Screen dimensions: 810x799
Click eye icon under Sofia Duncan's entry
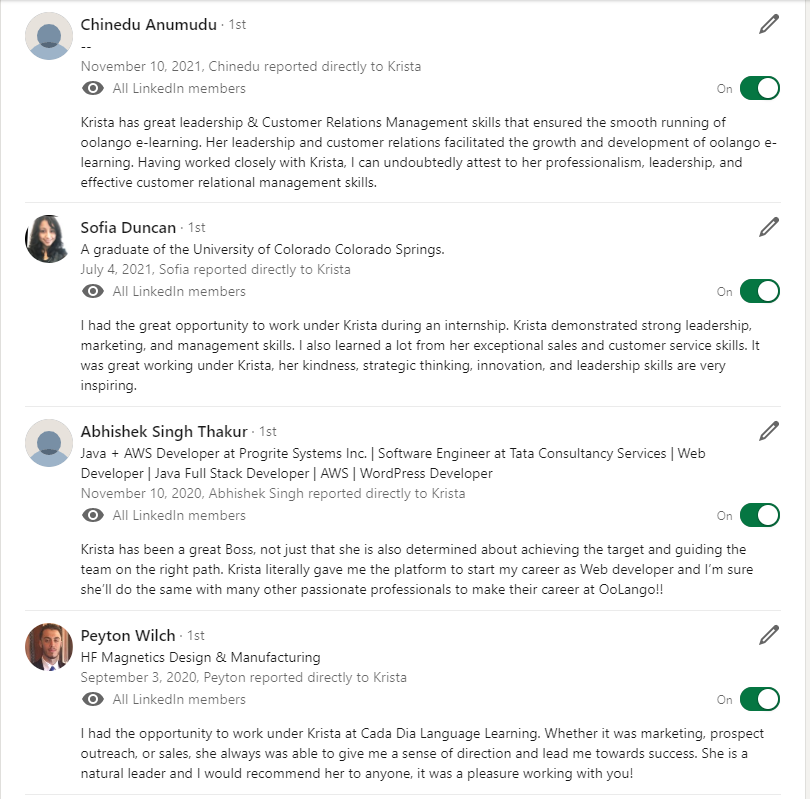[93, 292]
